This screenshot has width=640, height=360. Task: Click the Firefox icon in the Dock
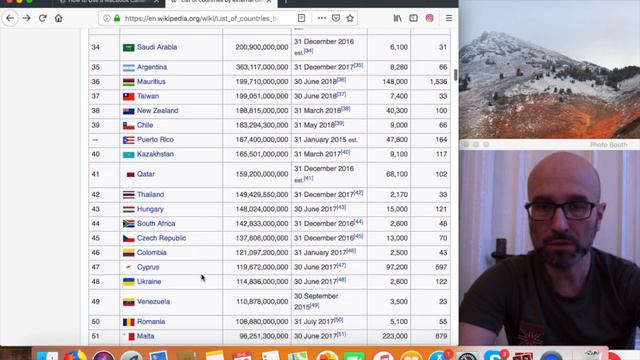[x=75, y=355]
